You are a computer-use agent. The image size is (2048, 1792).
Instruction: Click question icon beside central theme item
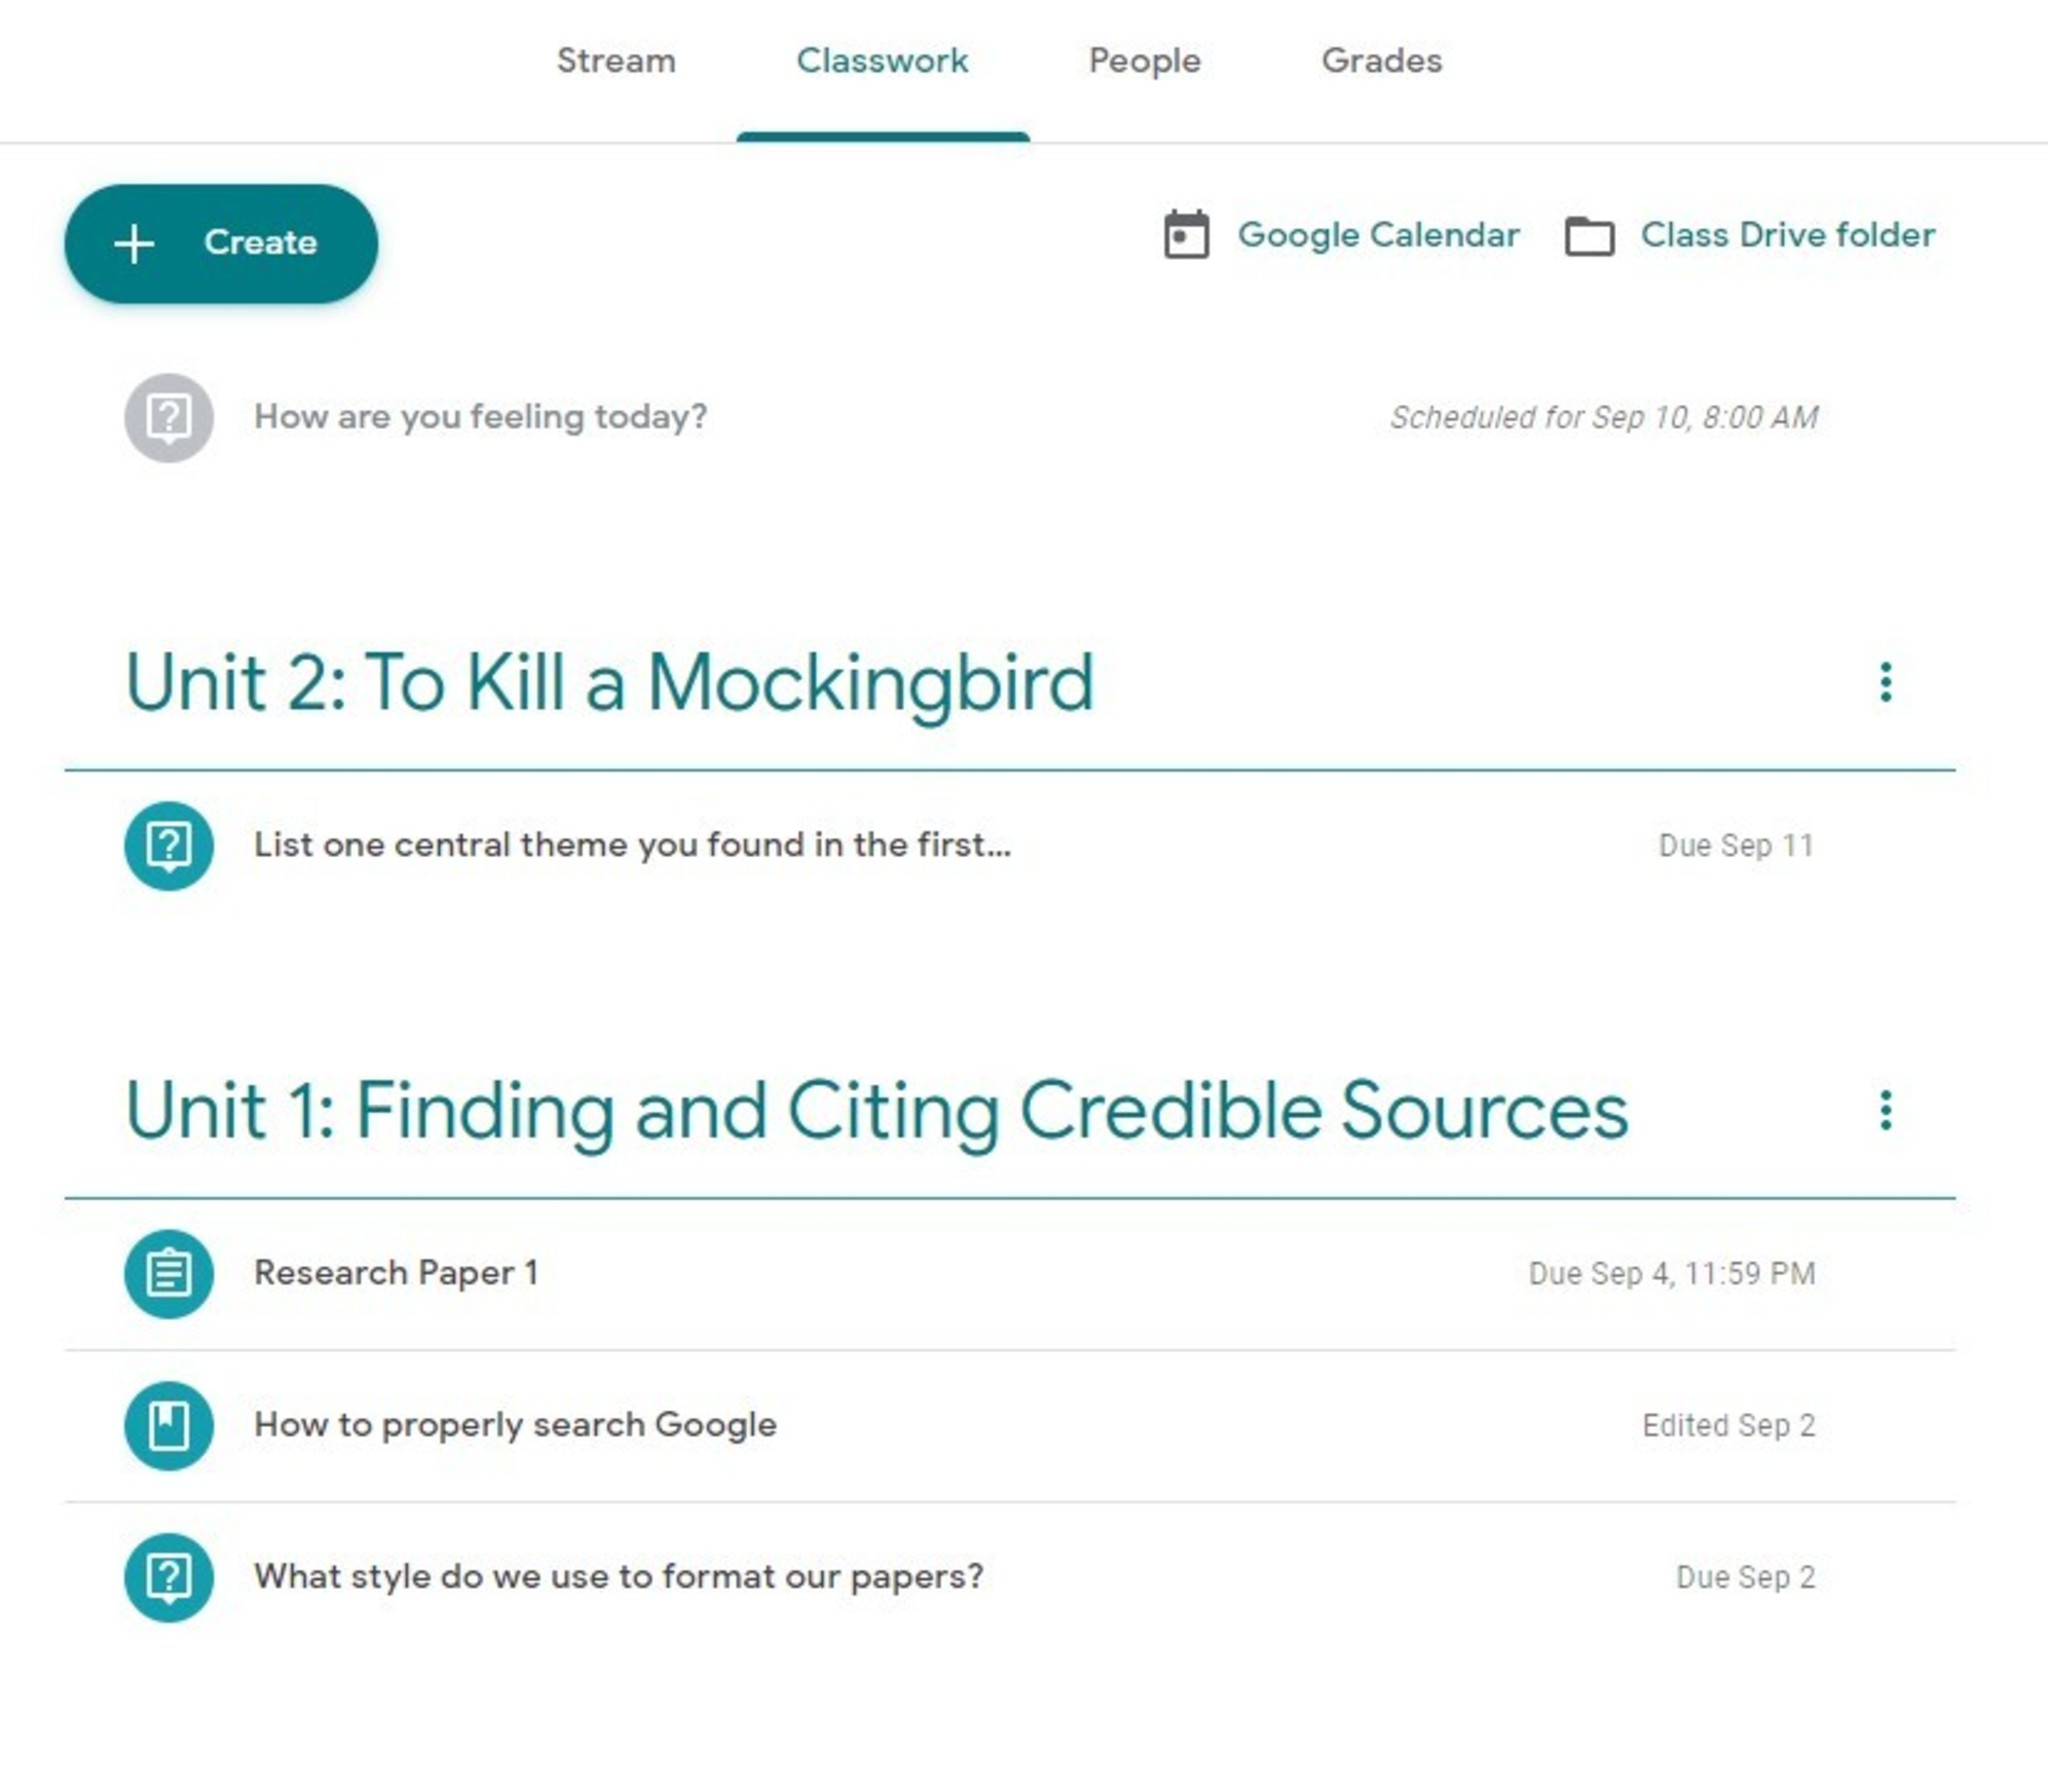[x=168, y=846]
